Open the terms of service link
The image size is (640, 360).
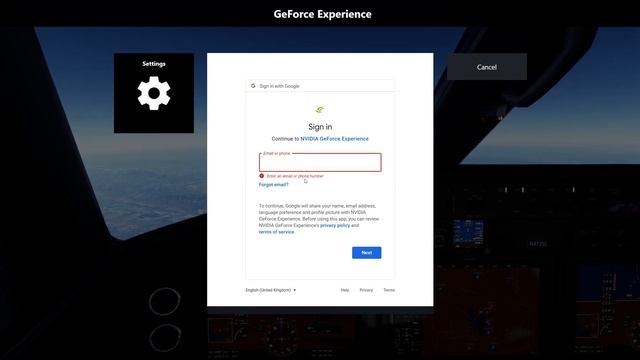point(276,232)
